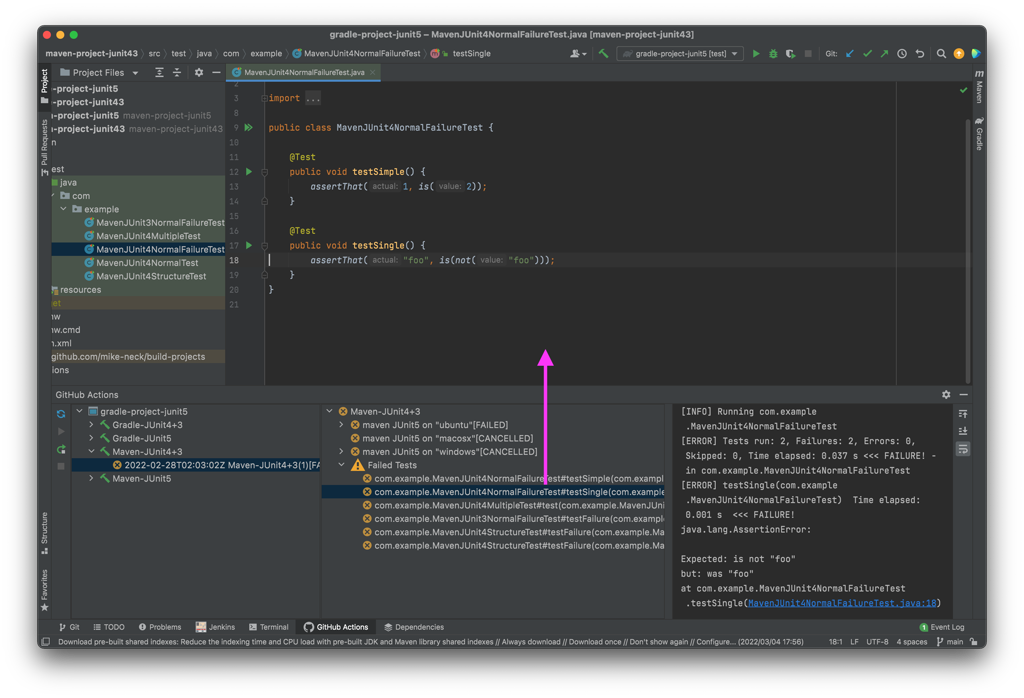Click the scroll up icon in log pane
This screenshot has width=1024, height=698.
pos(963,414)
